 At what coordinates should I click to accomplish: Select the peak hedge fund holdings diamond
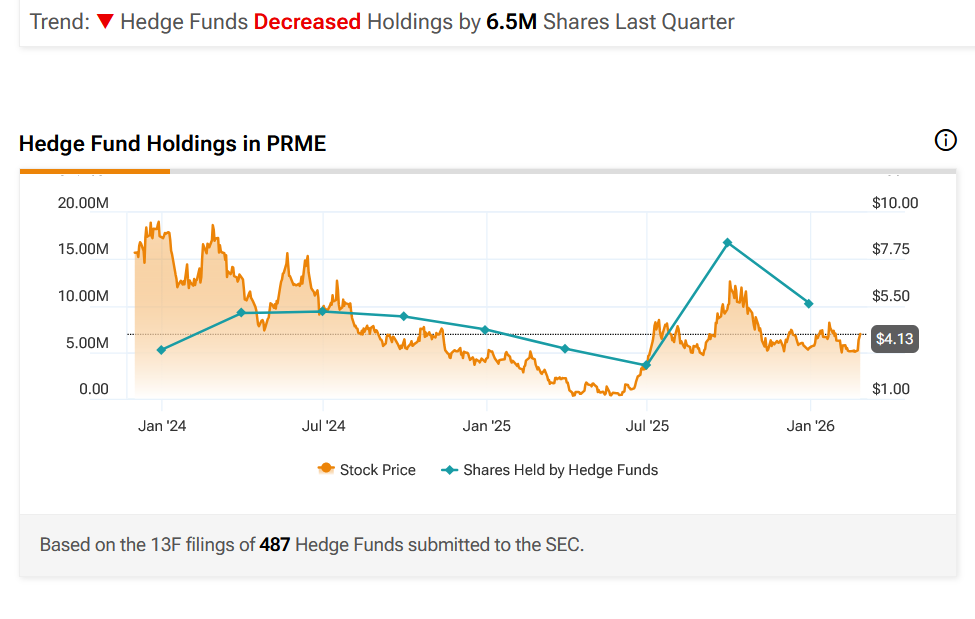point(728,243)
